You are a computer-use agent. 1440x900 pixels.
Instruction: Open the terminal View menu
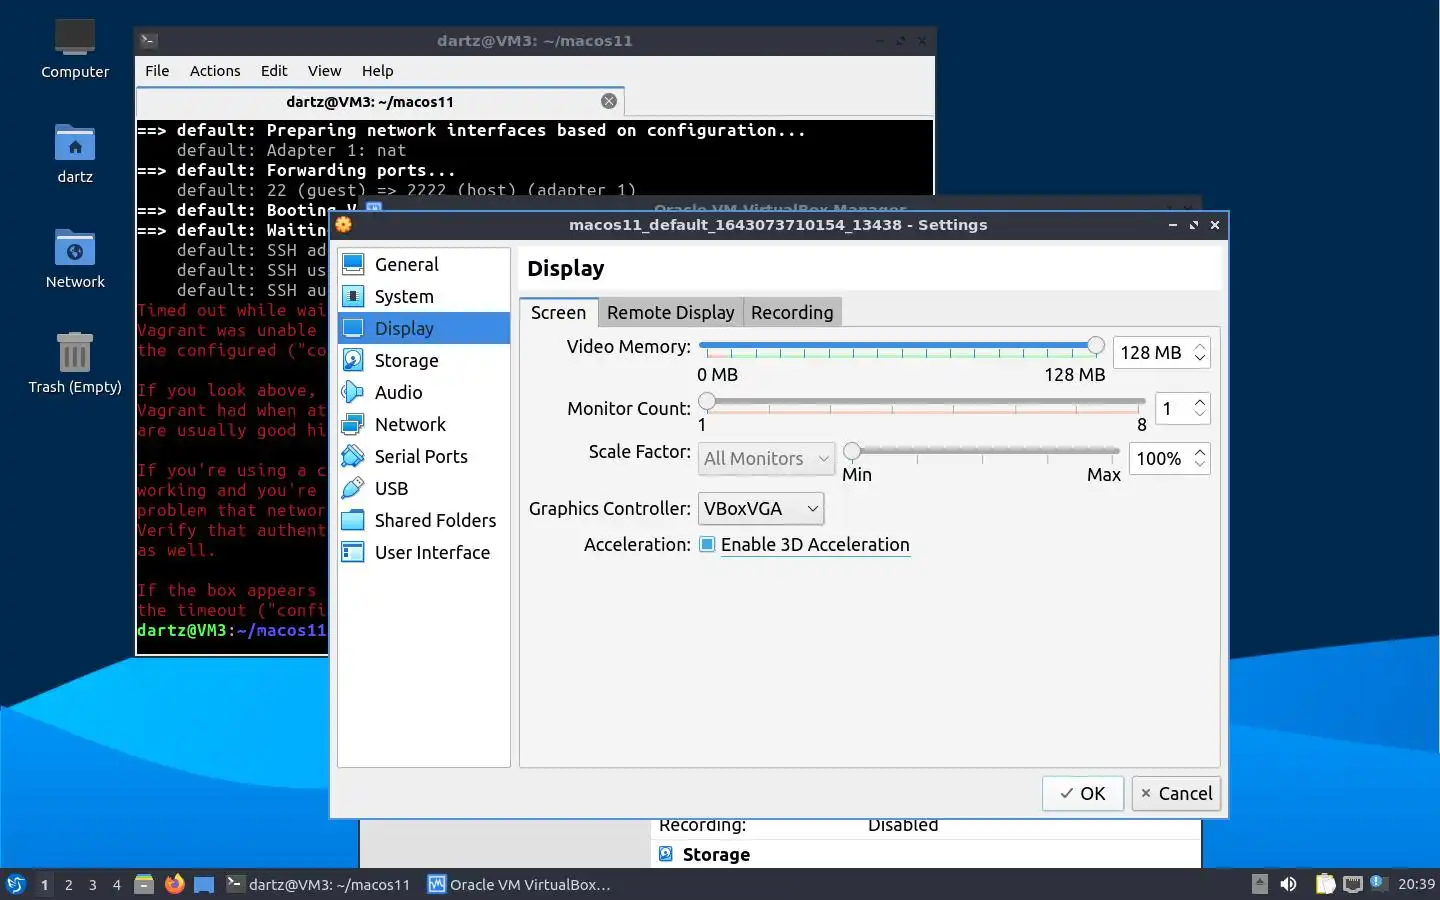tap(324, 71)
